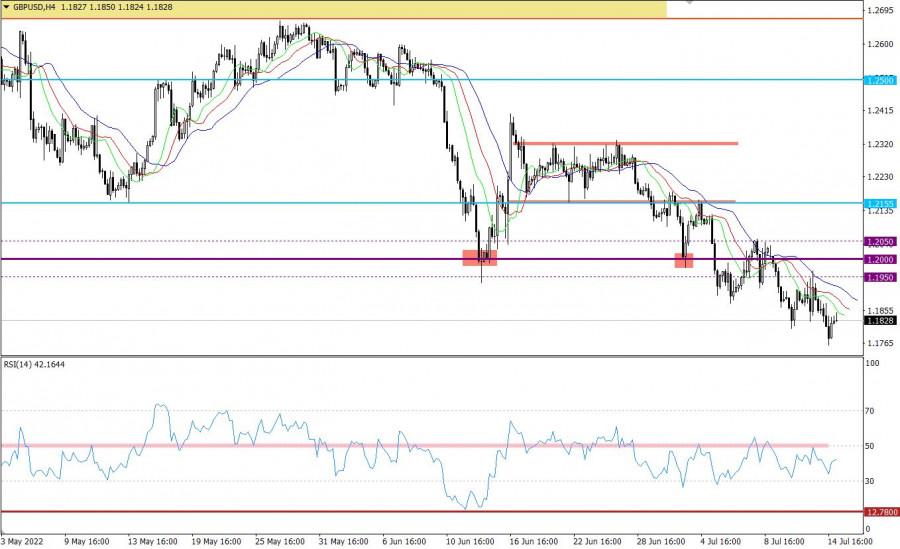Click the triangle arrow before GBPUSD,H4
Image resolution: width=900 pixels, height=549 pixels.
[6, 7]
